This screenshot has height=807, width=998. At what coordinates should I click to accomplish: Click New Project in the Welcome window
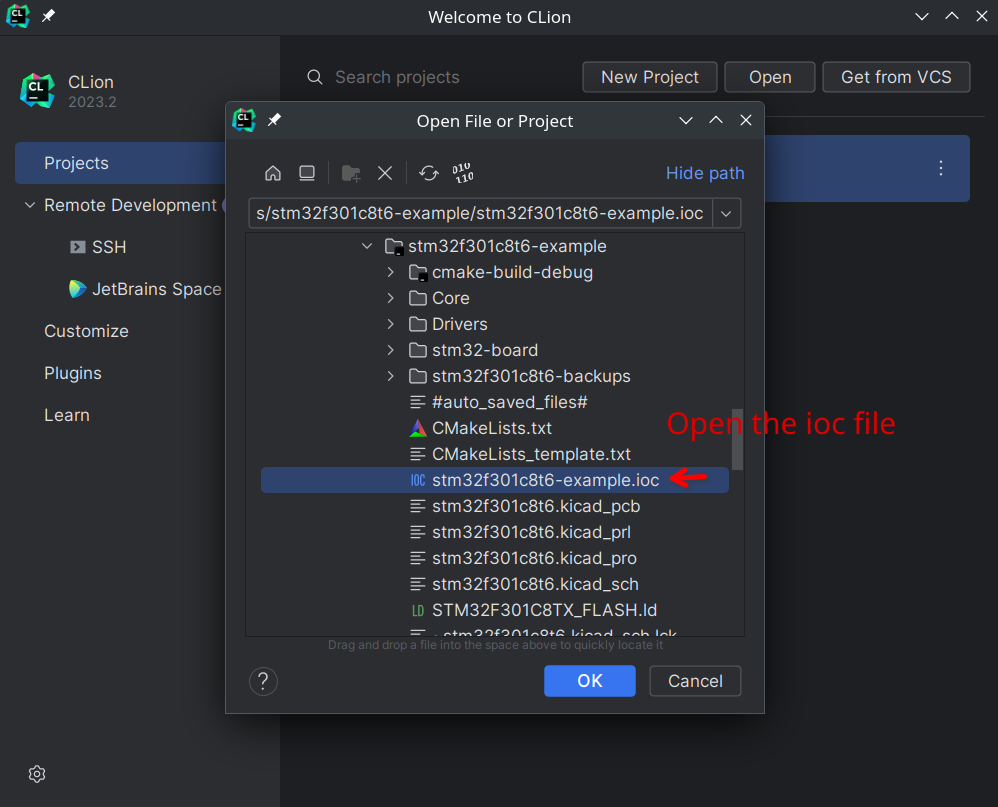coord(650,77)
